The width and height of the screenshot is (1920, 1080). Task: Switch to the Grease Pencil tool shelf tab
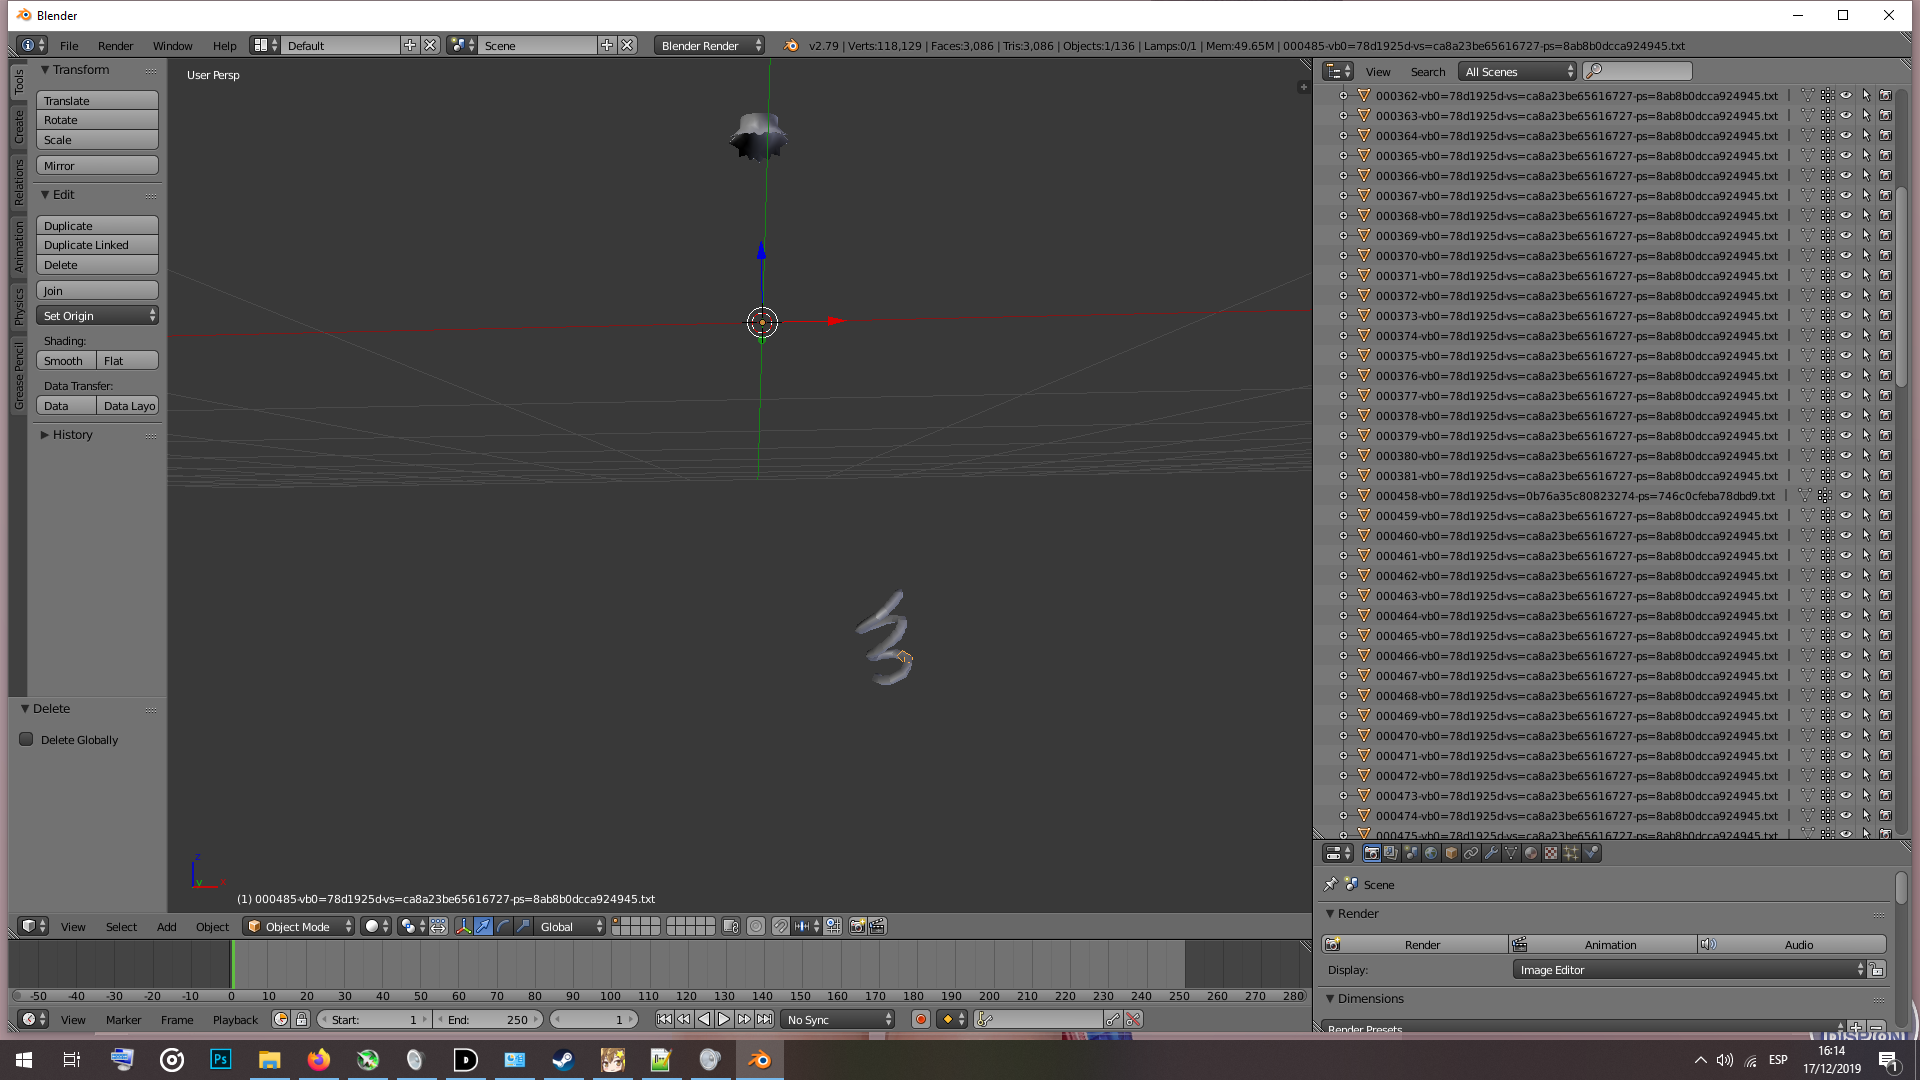(18, 375)
